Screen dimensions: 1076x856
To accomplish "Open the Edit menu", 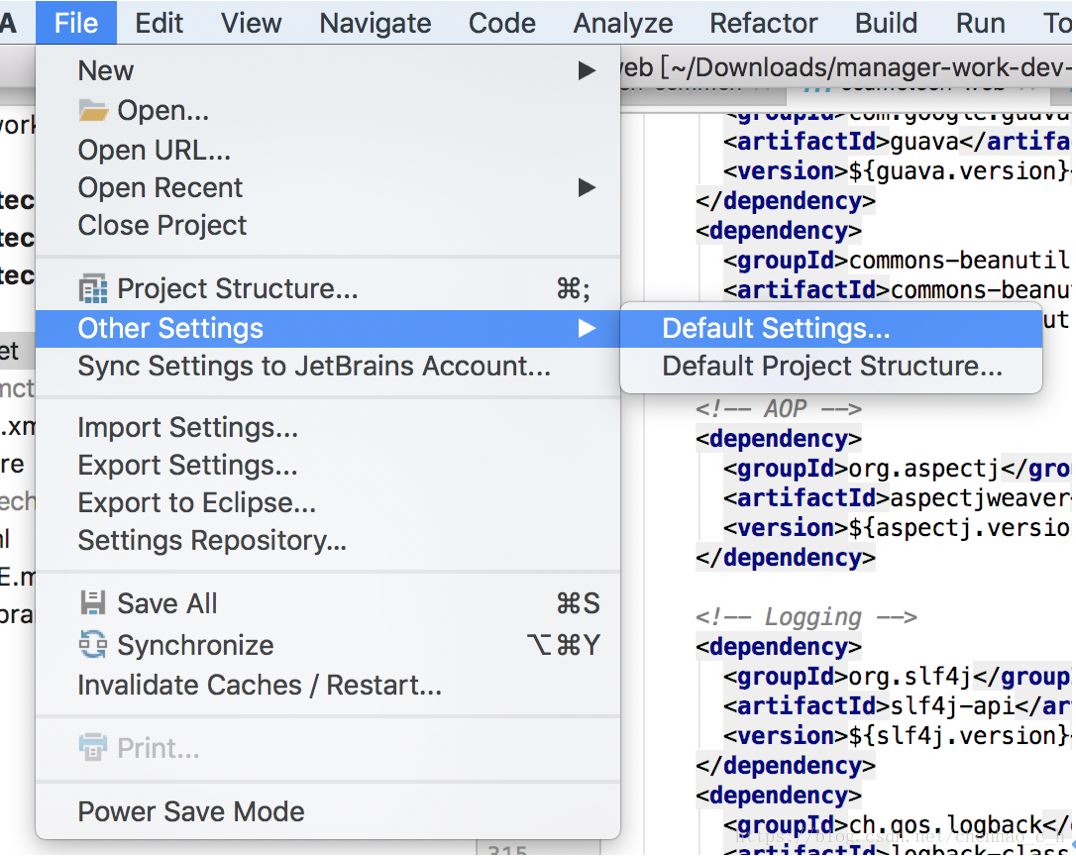I will click(159, 23).
